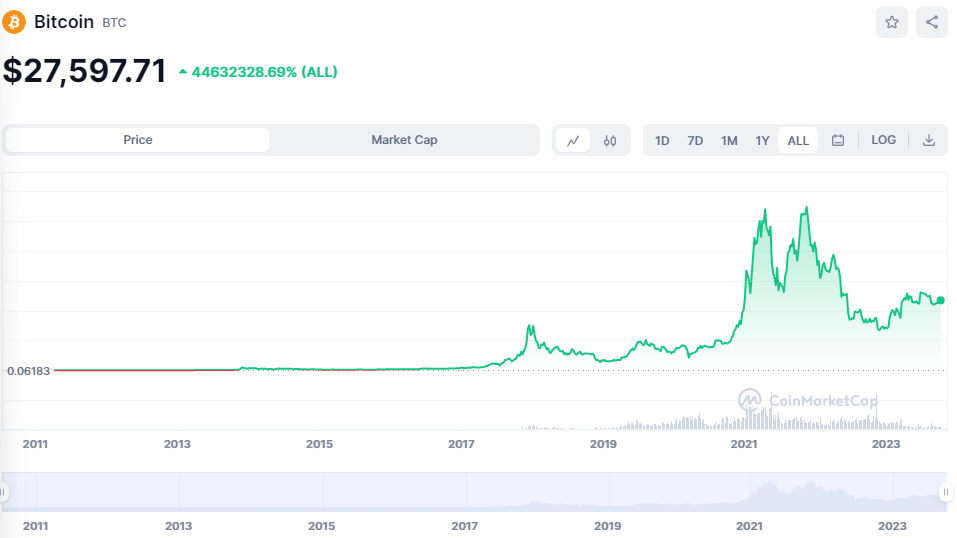Viewport: 957px width, 538px height.
Task: Choose the 7D time range
Action: tap(695, 140)
